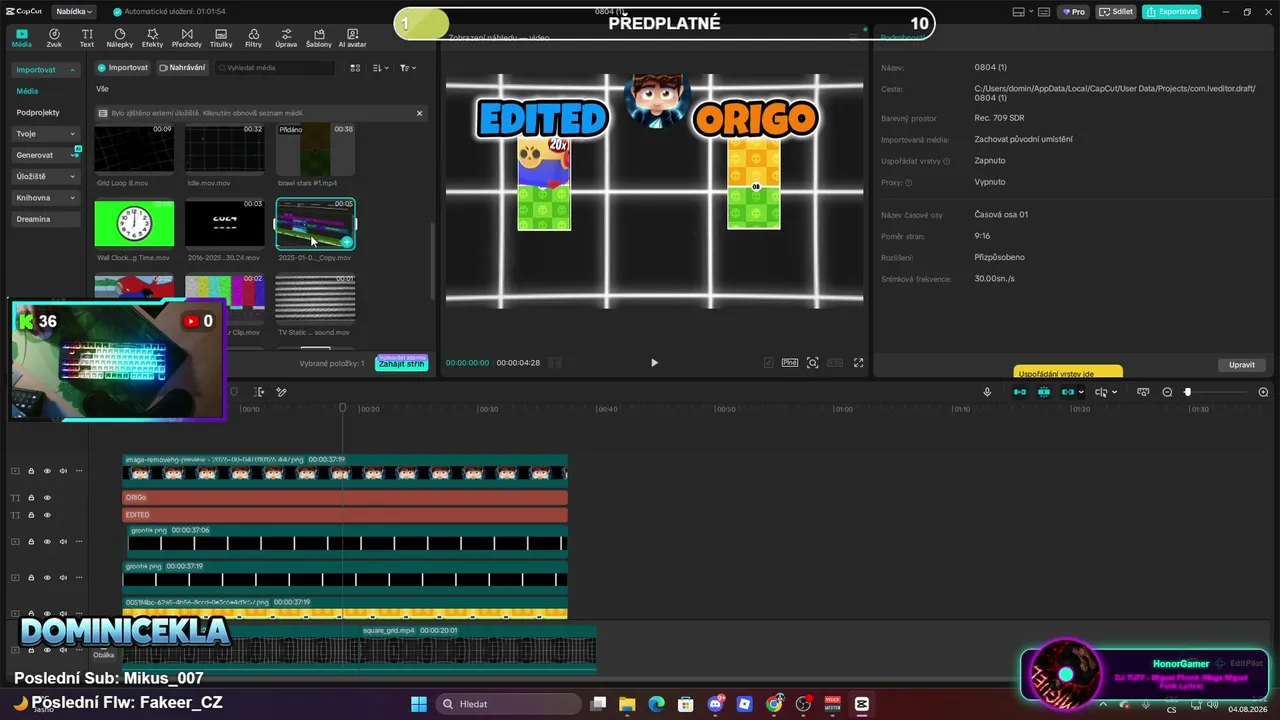Open preview zoom scope icon
1280x720 pixels.
click(812, 363)
